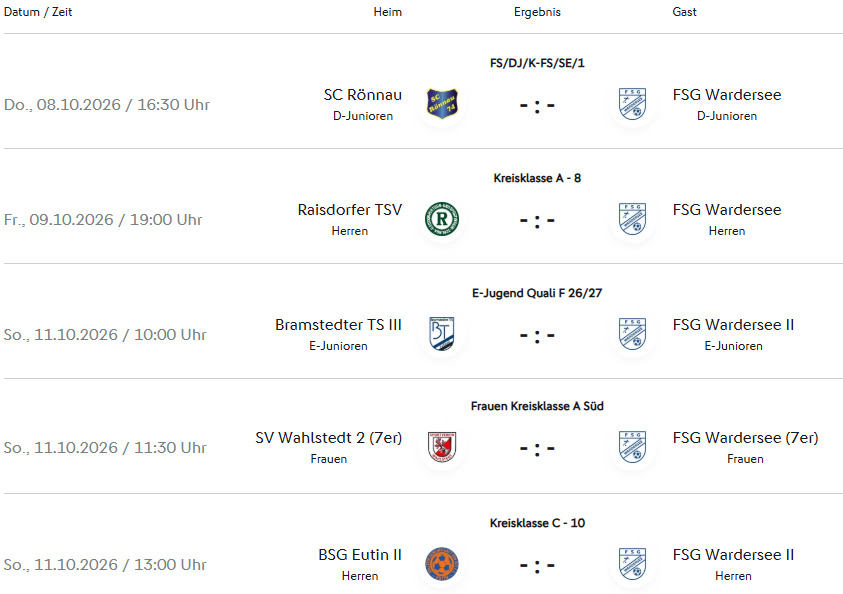This screenshot has width=843, height=594.
Task: Click the Raisdorfer TSV green R logo
Action: tap(442, 219)
